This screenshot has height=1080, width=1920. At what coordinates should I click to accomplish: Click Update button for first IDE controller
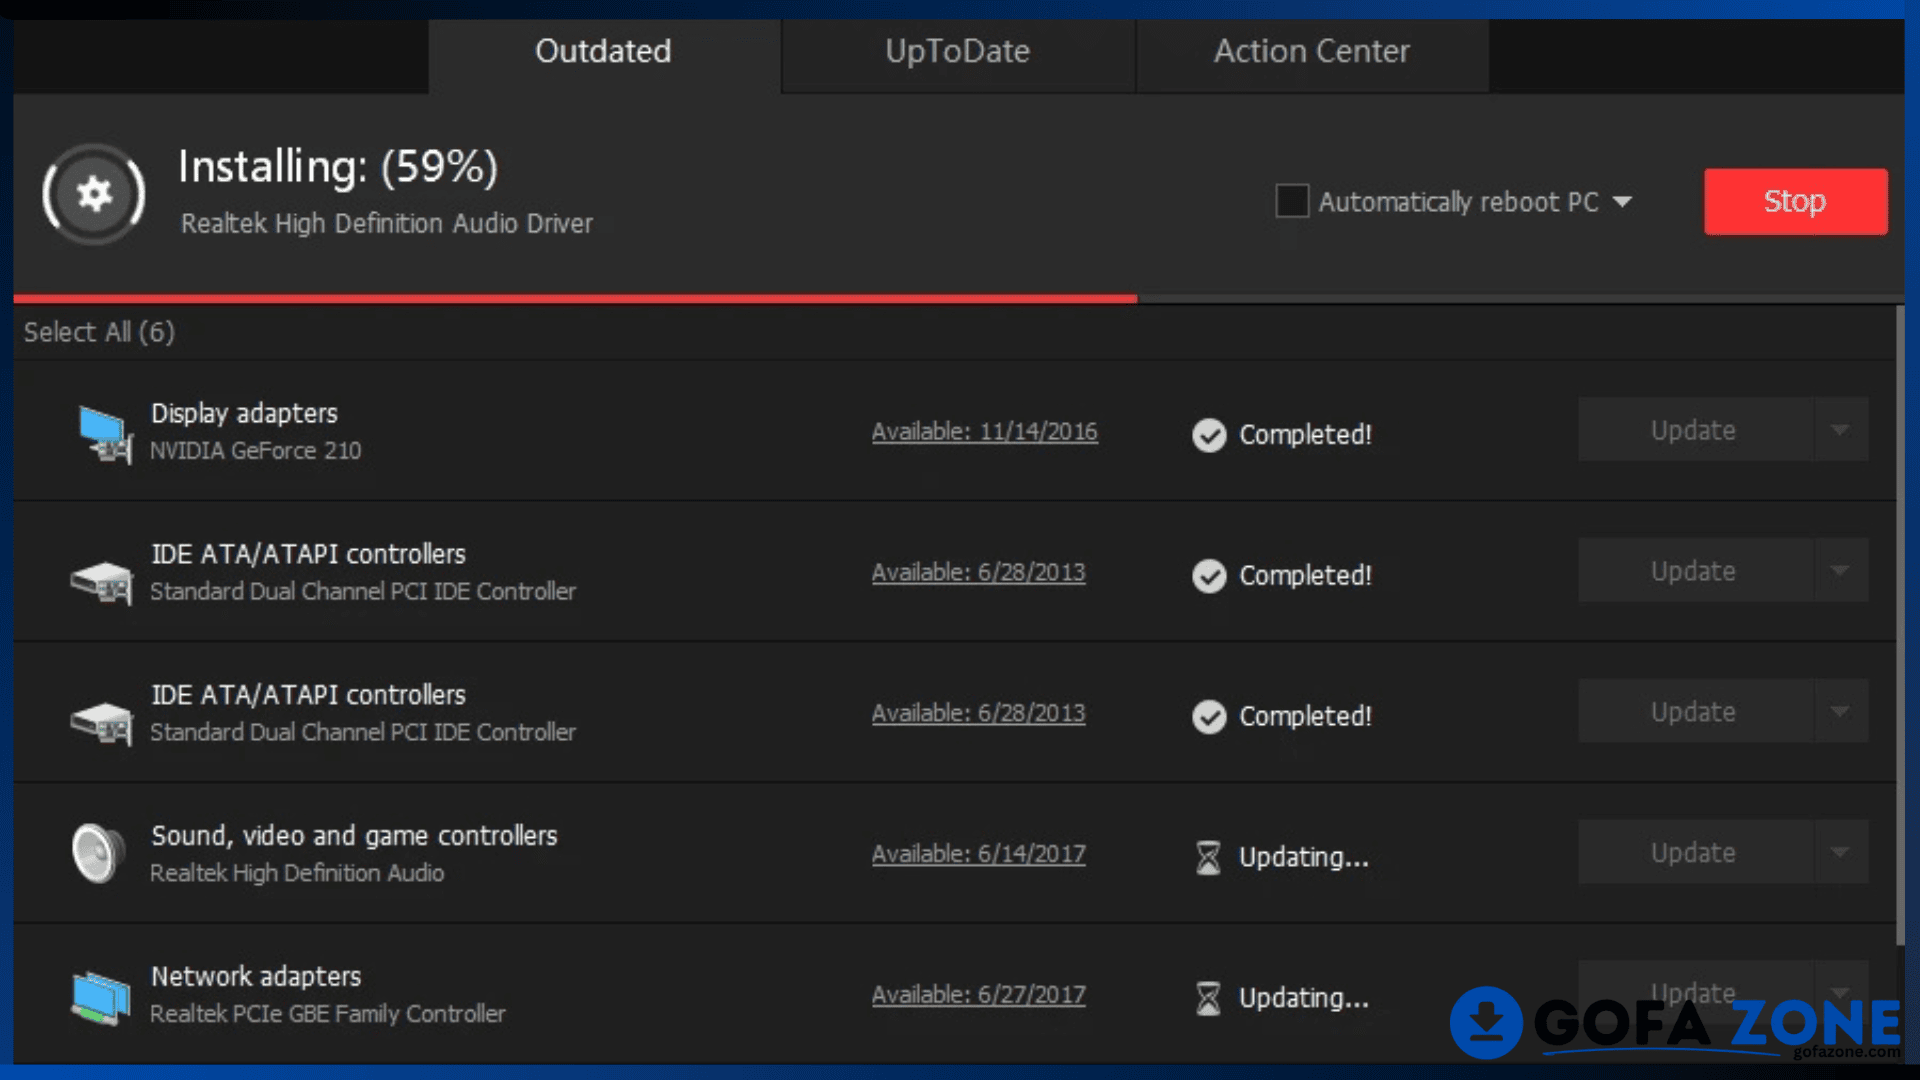pos(1694,571)
